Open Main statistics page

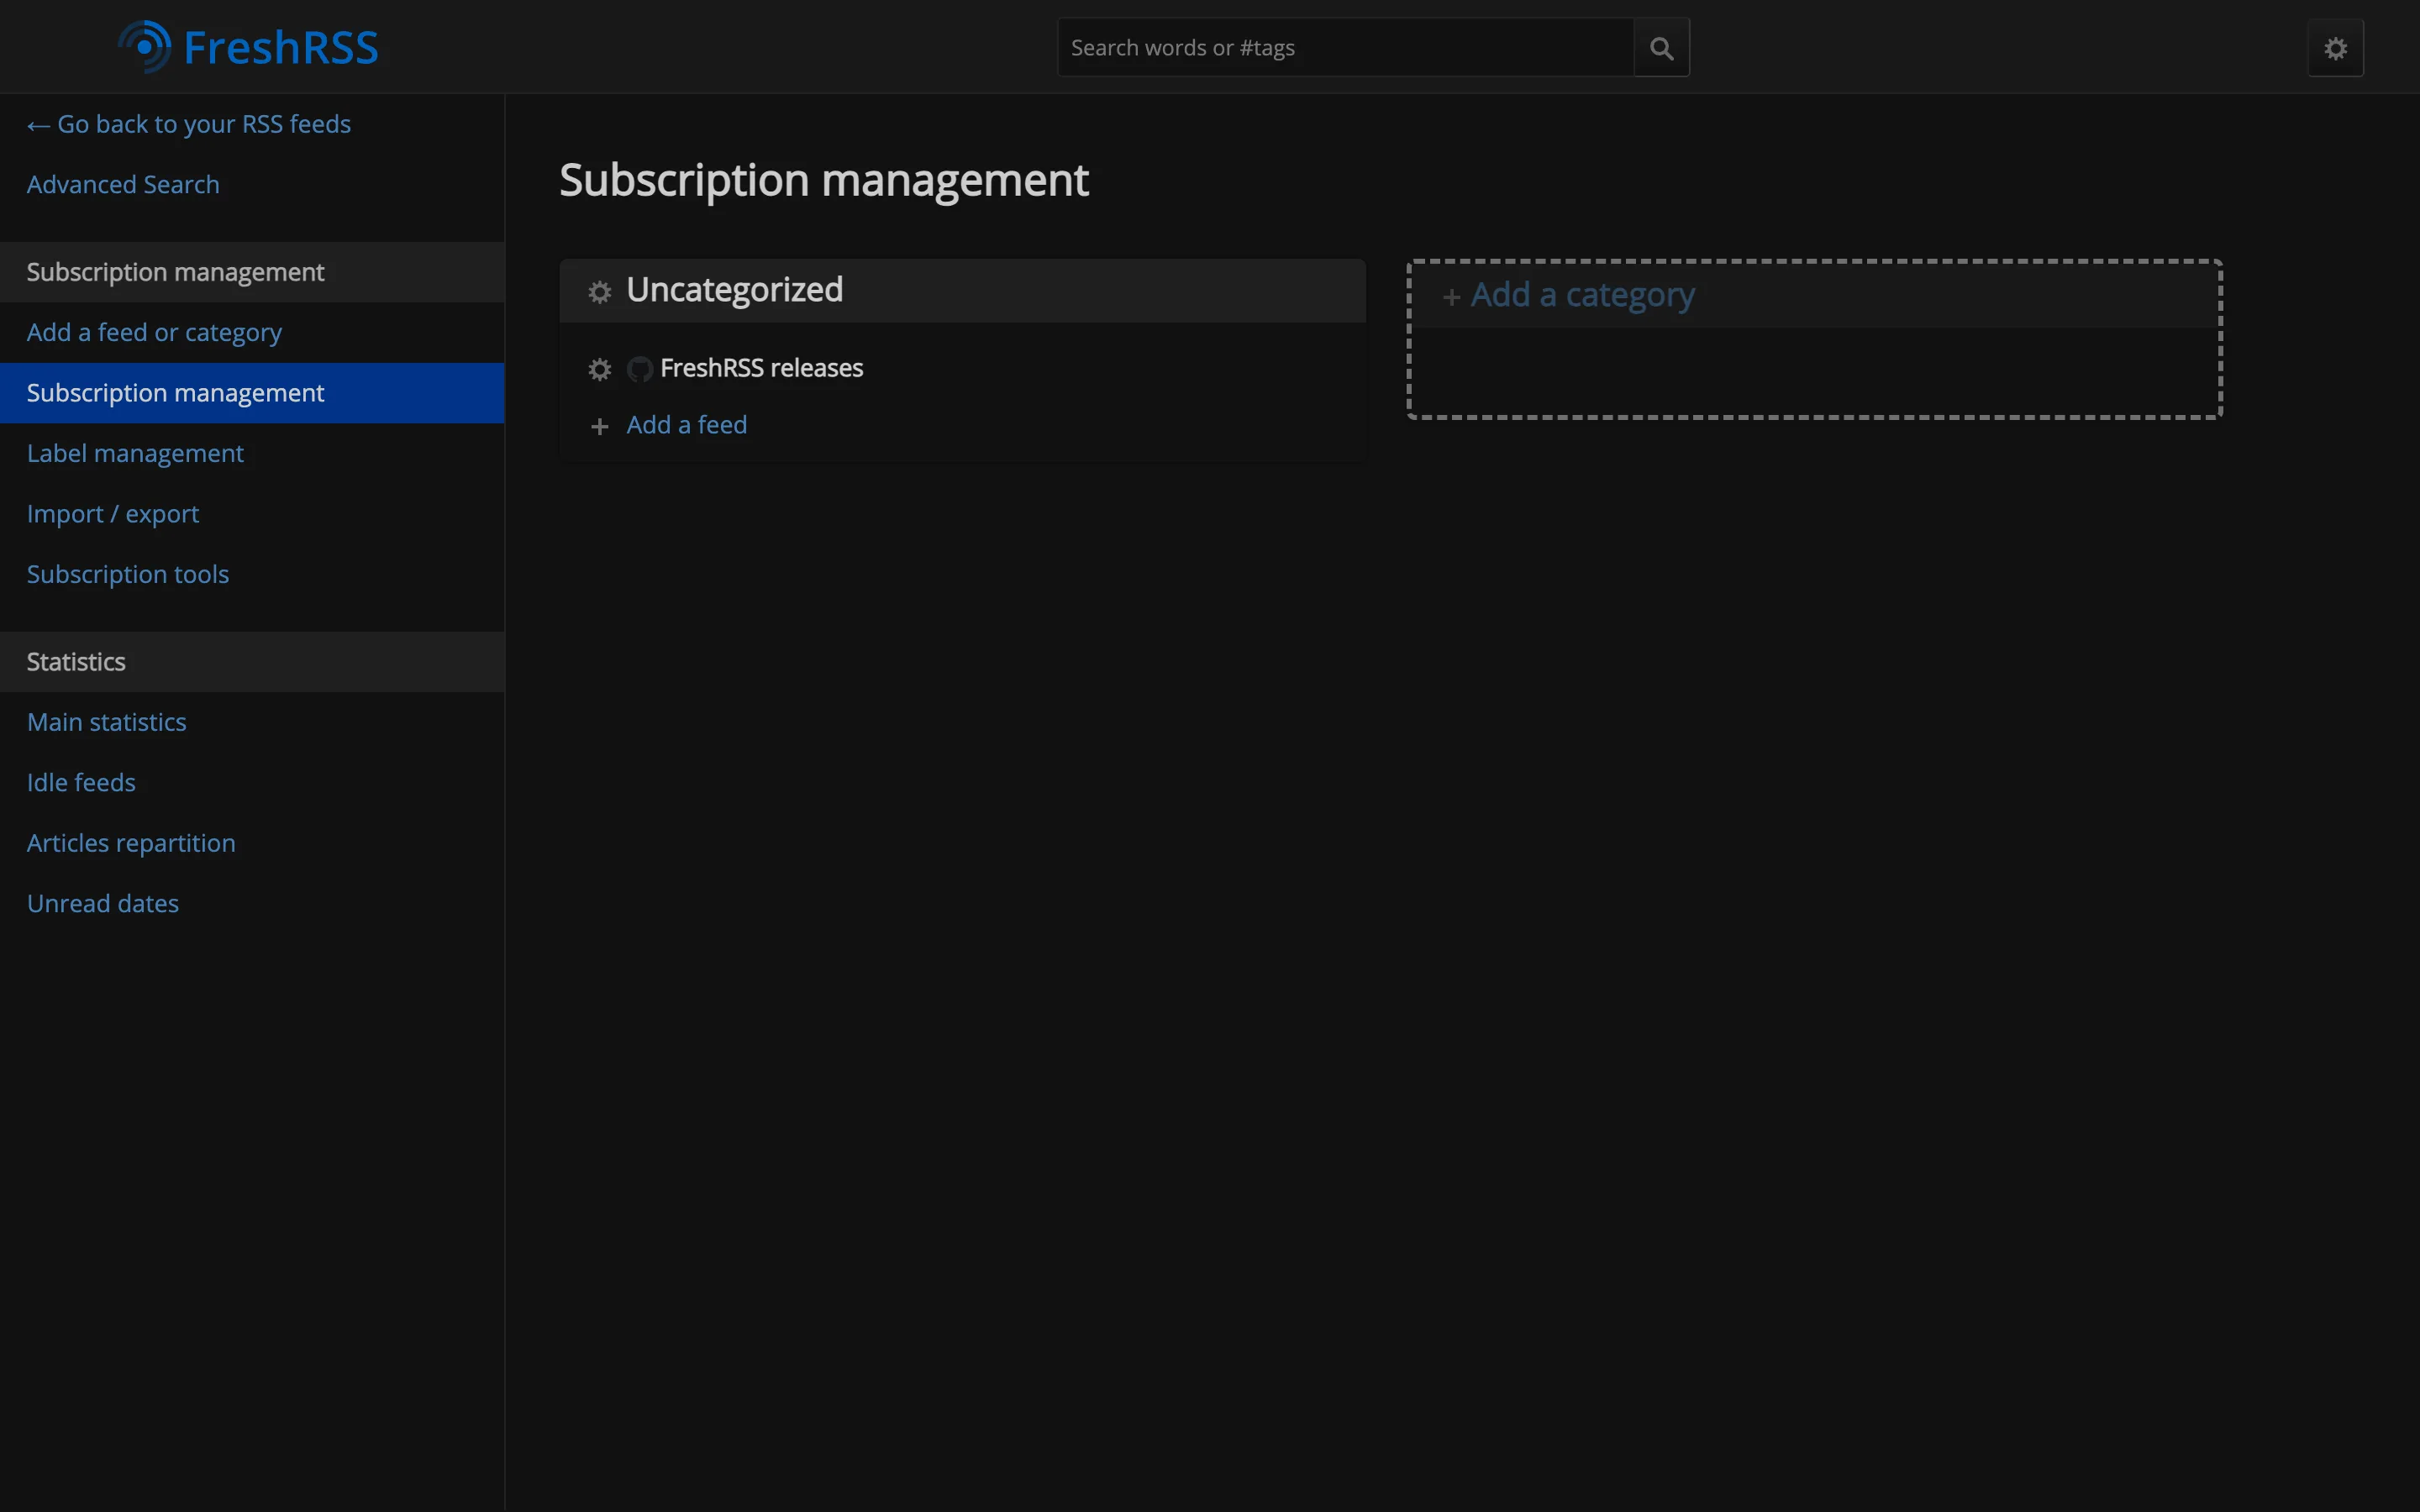(x=252, y=722)
